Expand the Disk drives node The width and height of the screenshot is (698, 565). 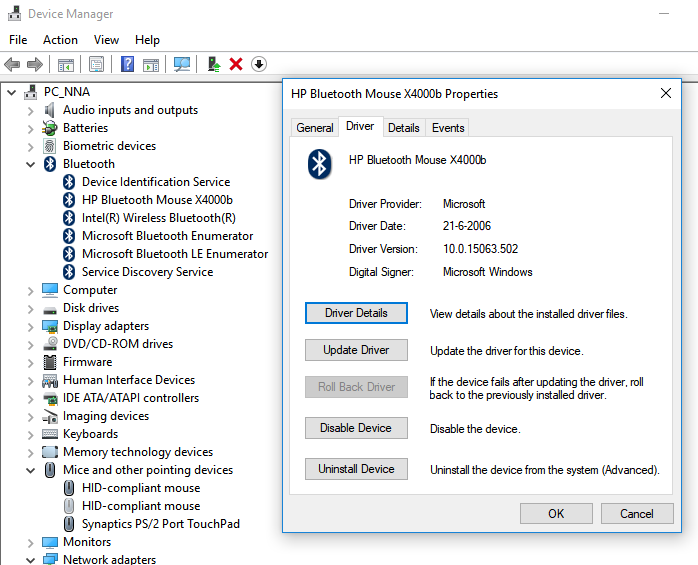30,309
